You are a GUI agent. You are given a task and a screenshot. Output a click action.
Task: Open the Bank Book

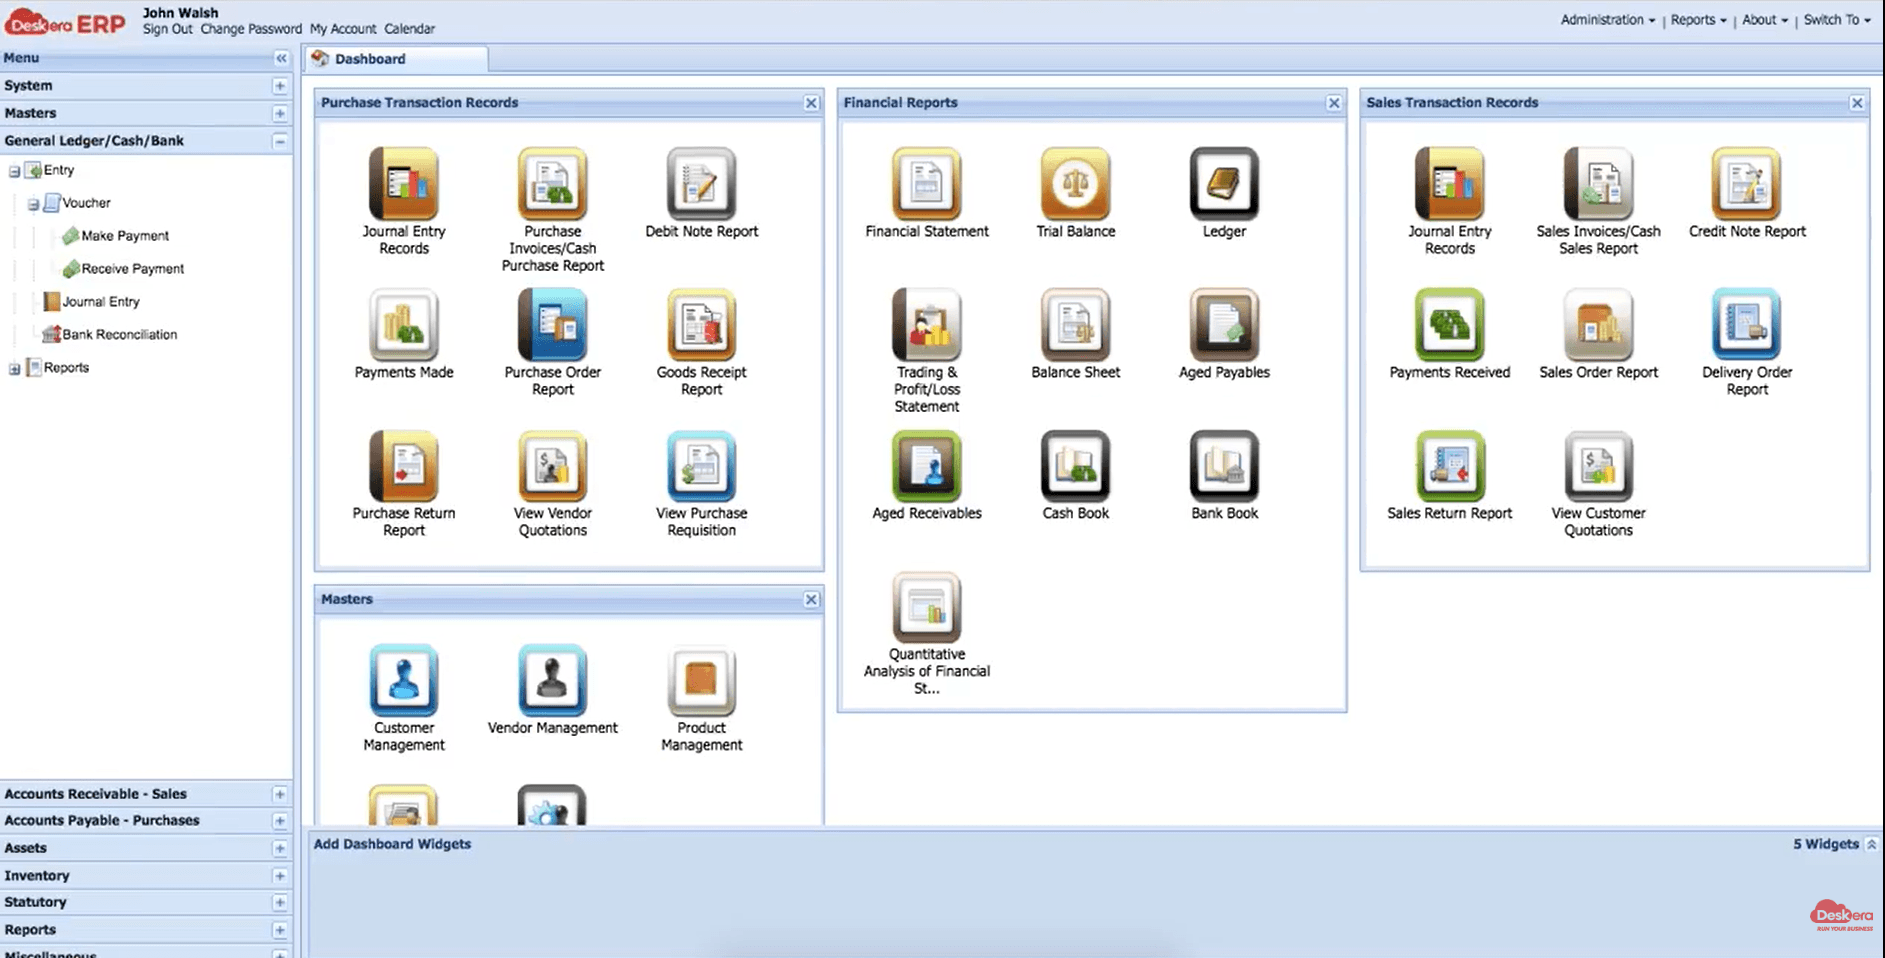[x=1224, y=466]
